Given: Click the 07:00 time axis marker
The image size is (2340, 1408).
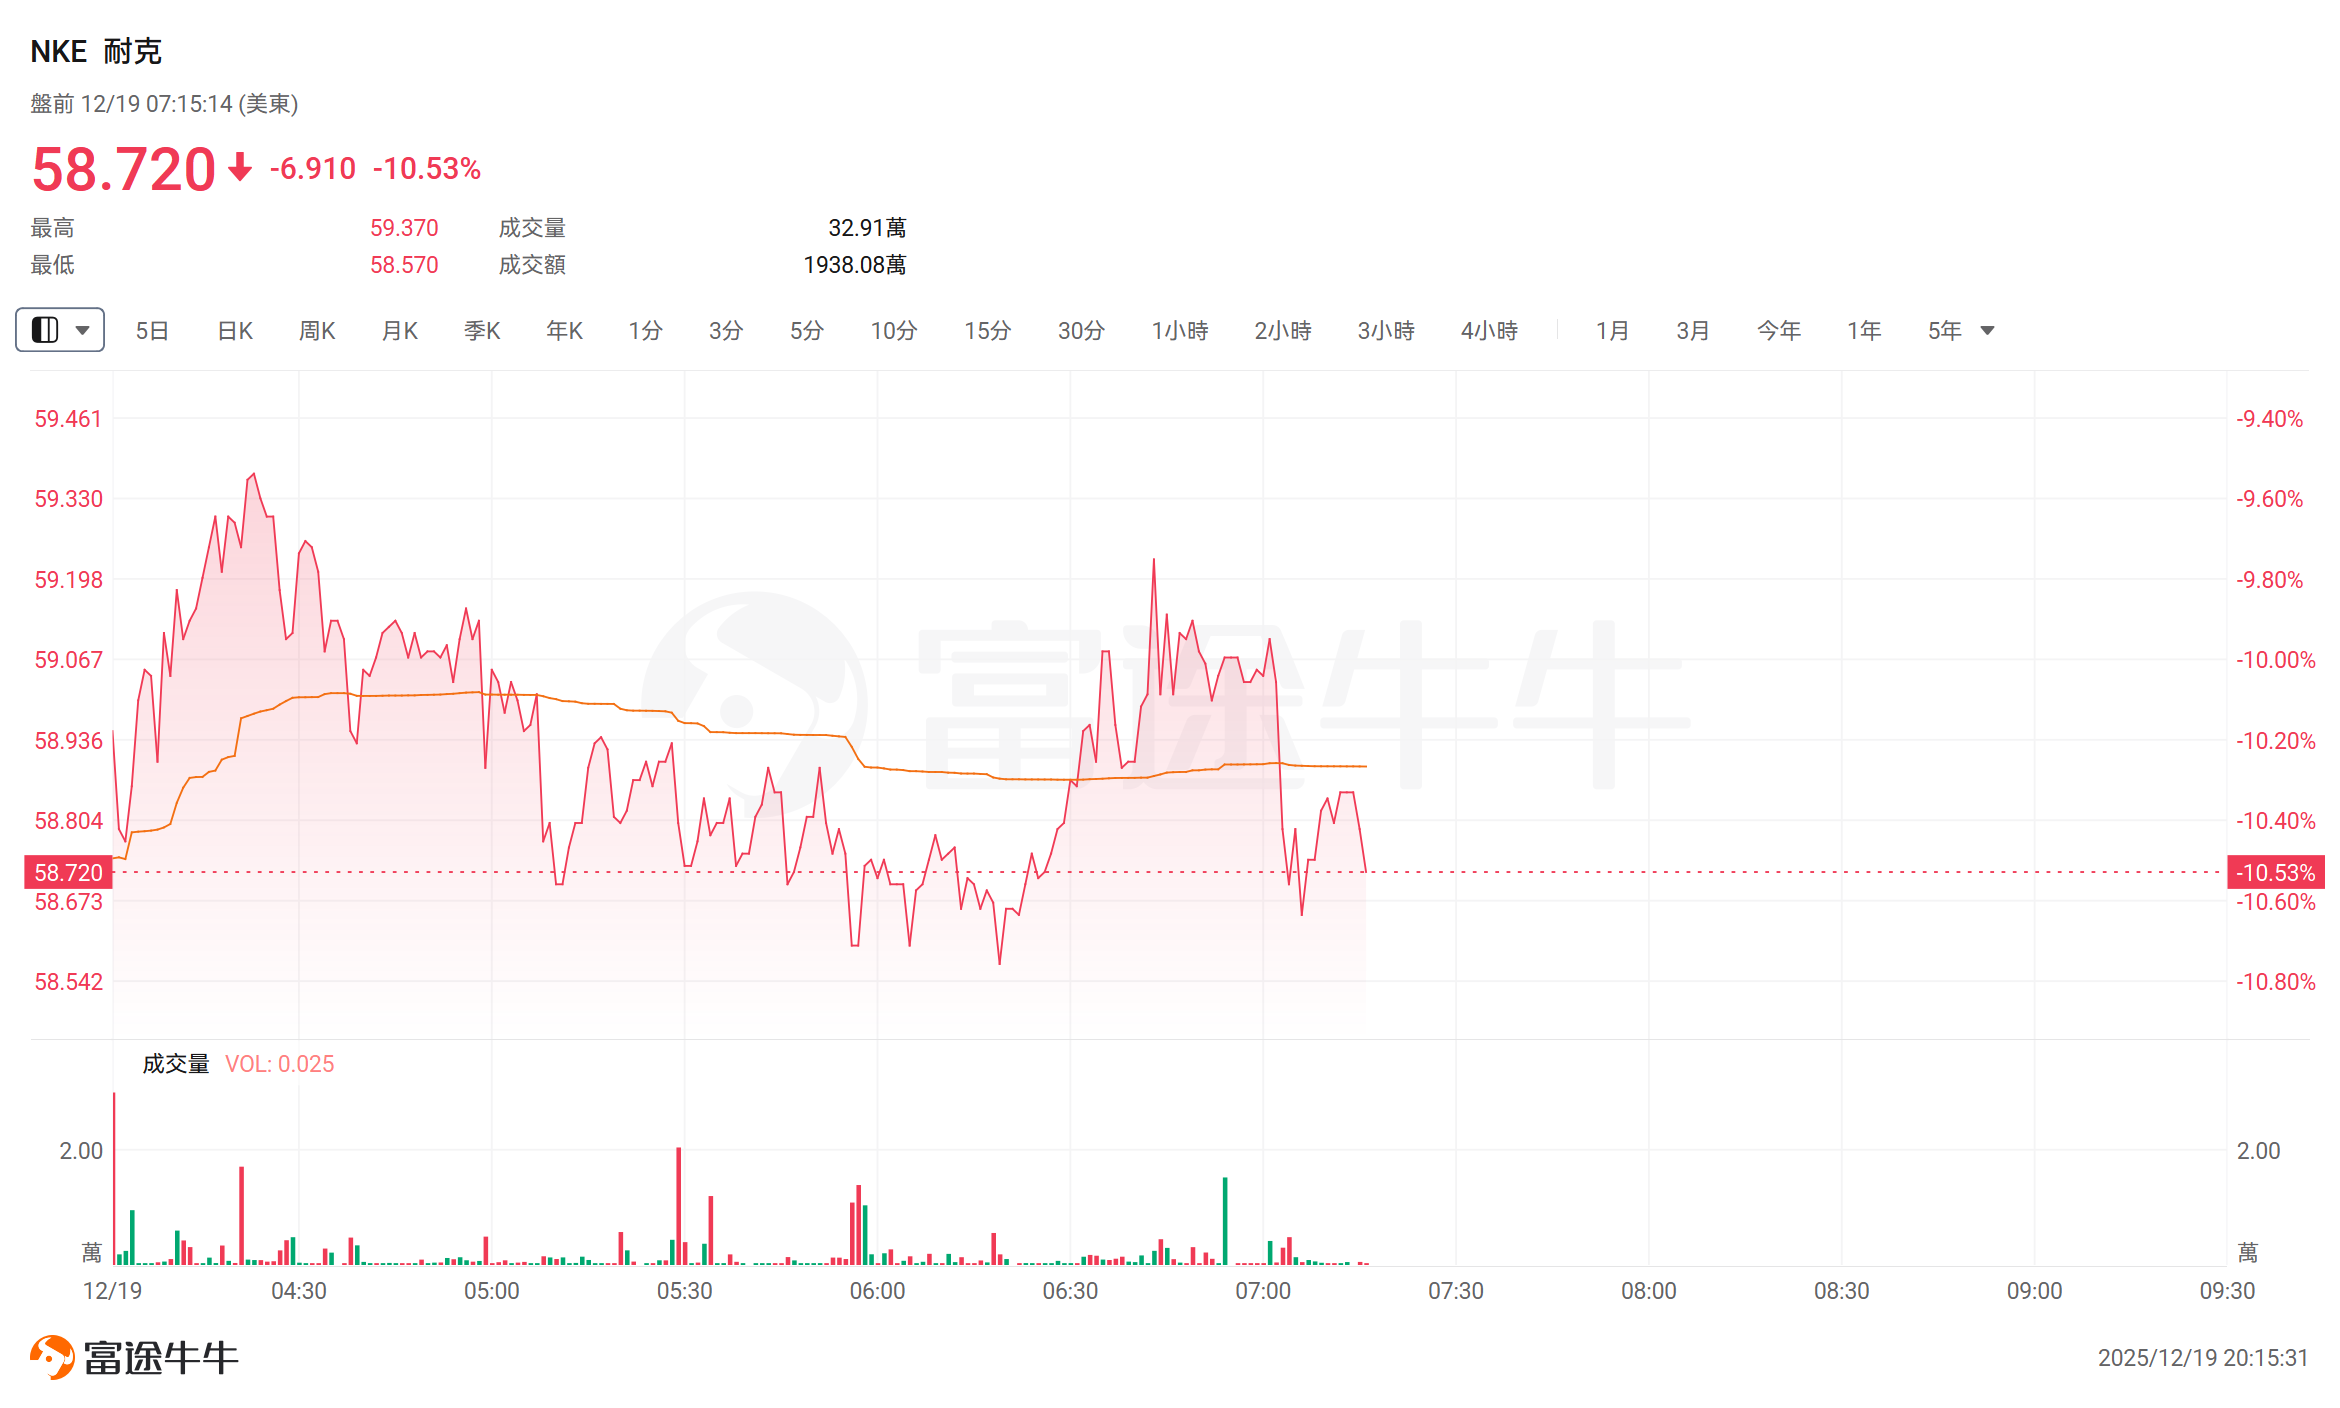Looking at the screenshot, I should click(x=1263, y=1291).
